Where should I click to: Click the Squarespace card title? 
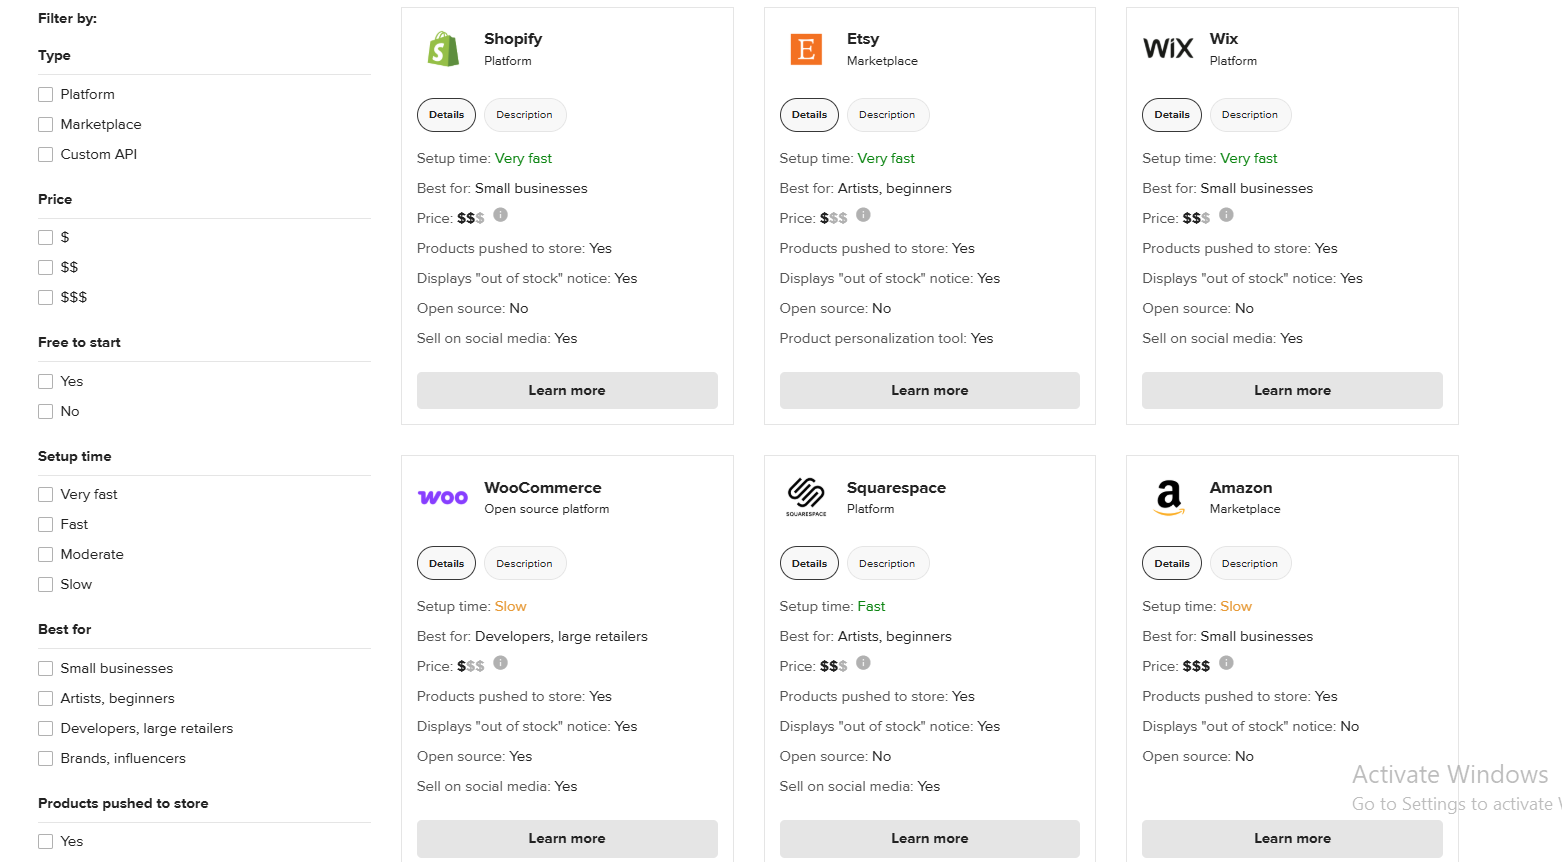pos(896,488)
